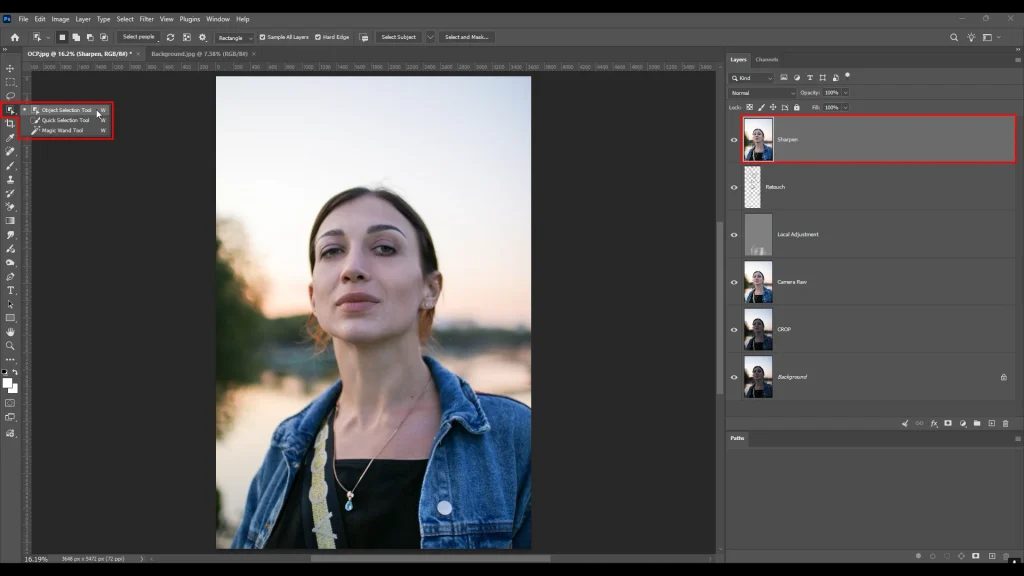Click the Add to selection icon
This screenshot has height=576, width=1024.
[x=76, y=37]
